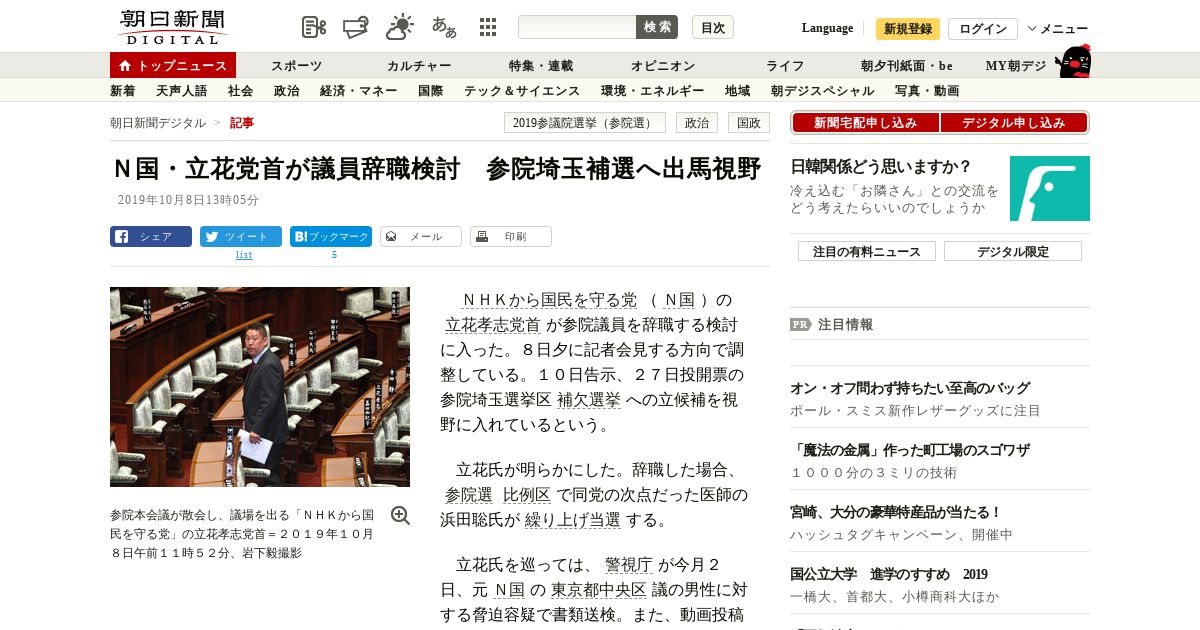The image size is (1200, 630).
Task: Switch to 注目の有料ニュース tab
Action: [867, 251]
